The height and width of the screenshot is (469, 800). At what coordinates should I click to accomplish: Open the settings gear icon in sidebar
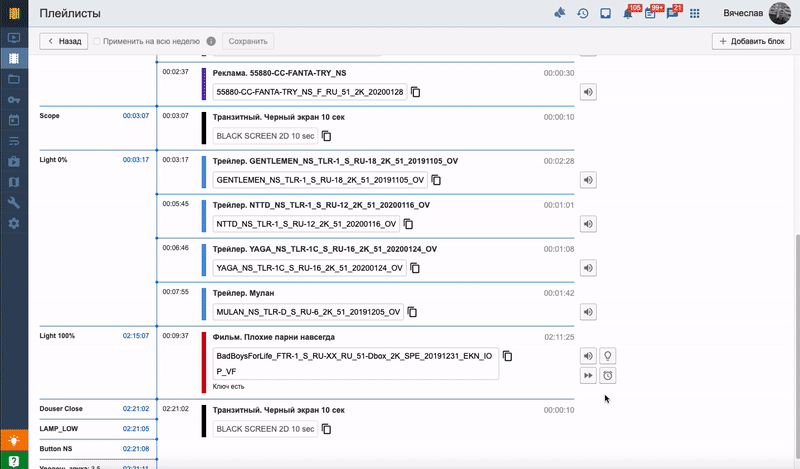[14, 224]
